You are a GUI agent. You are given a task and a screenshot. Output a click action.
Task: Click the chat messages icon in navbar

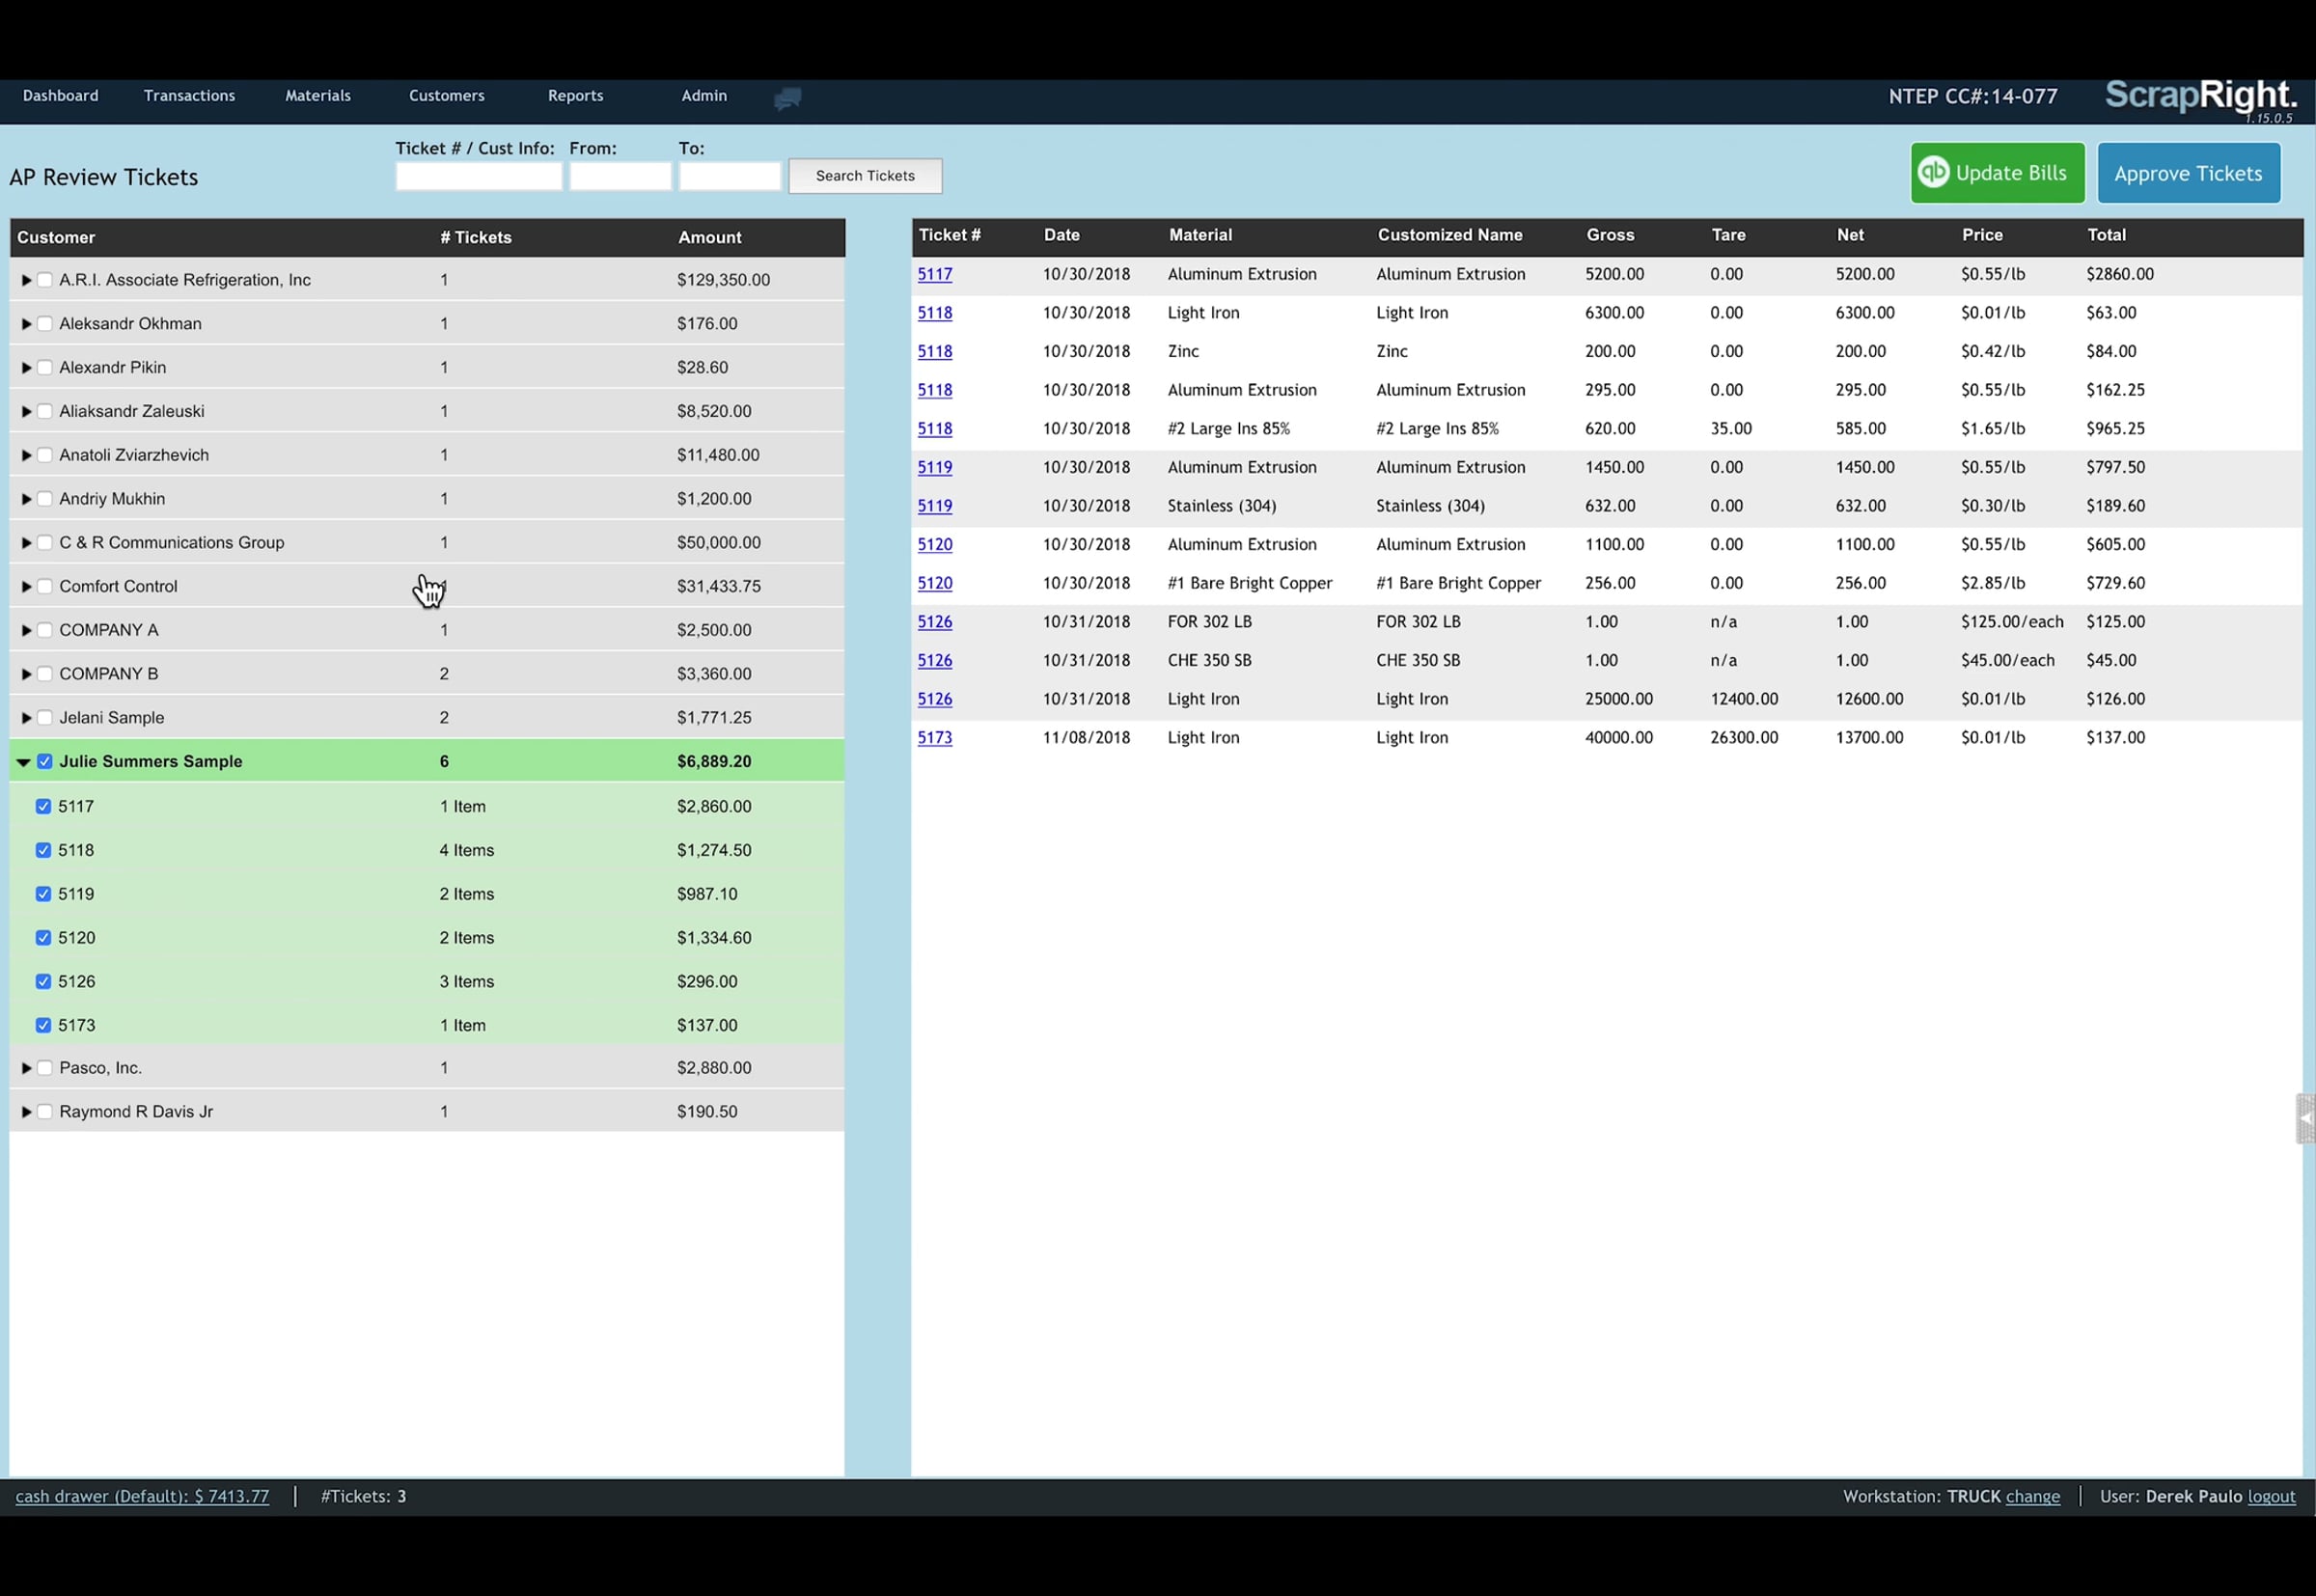787,98
